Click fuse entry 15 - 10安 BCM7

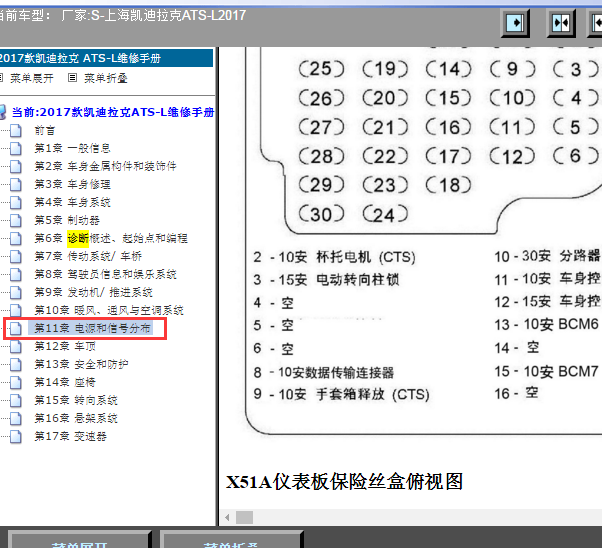coord(546,371)
